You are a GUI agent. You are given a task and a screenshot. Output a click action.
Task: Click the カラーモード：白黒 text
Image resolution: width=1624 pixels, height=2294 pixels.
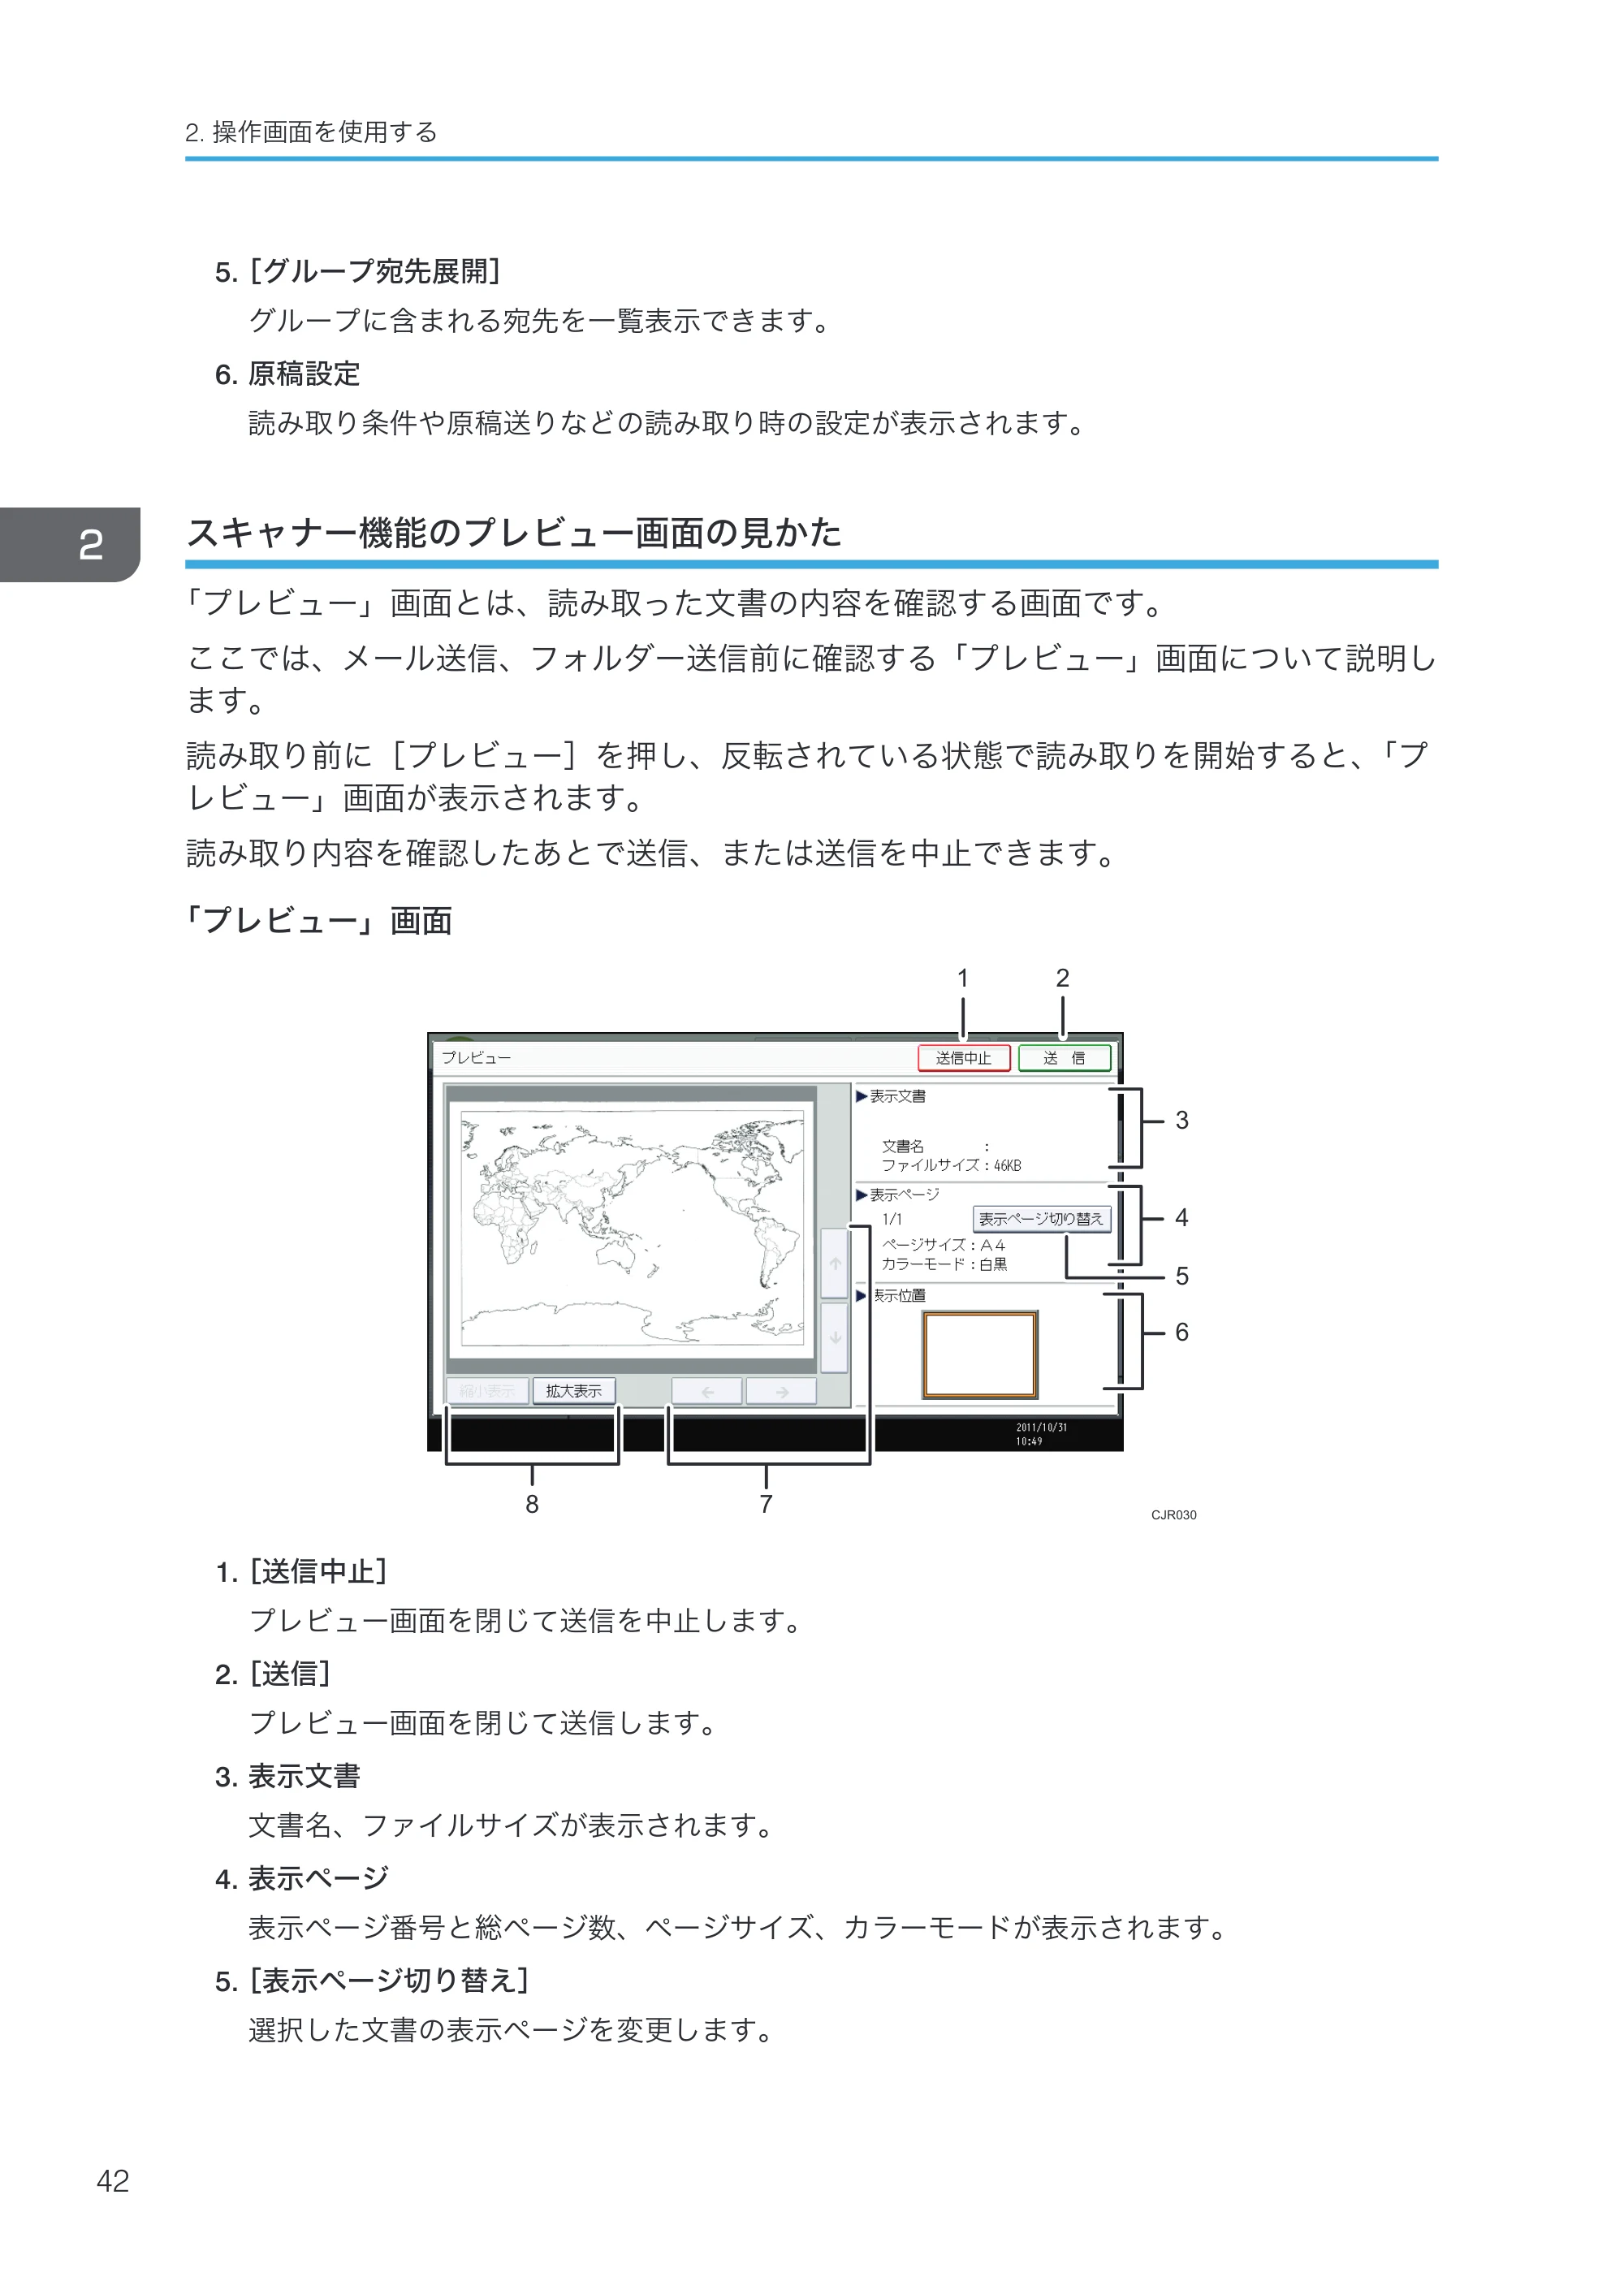[944, 1264]
